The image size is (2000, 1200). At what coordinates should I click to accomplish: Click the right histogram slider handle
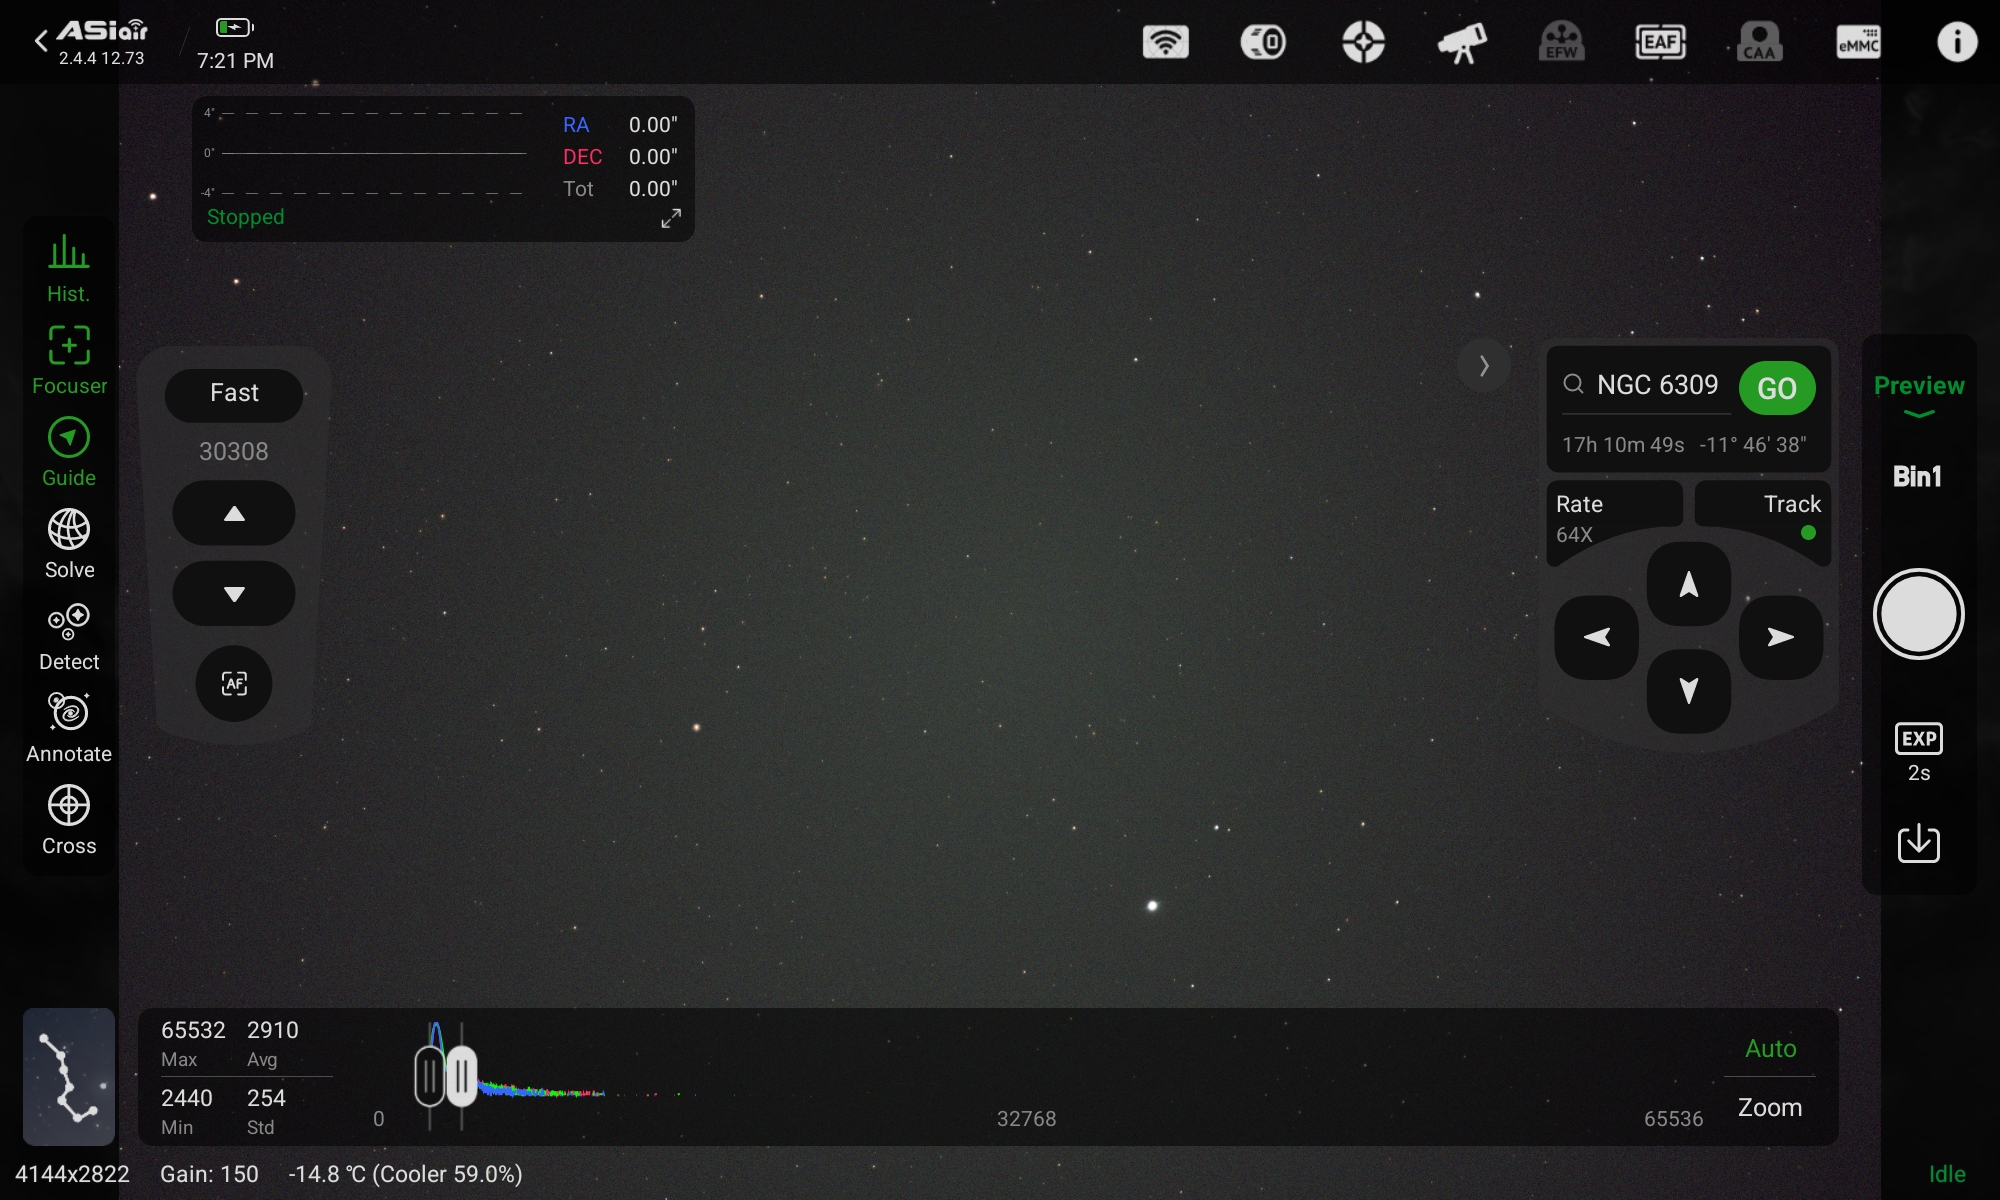pyautogui.click(x=461, y=1077)
